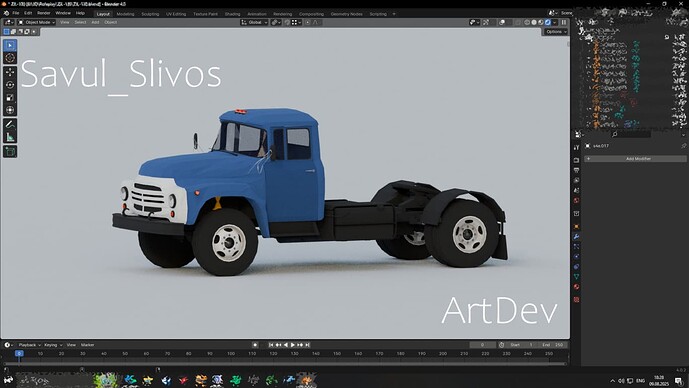This screenshot has height=388, width=689.
Task: Activate the 3D Cursor tool
Action: [x=10, y=58]
